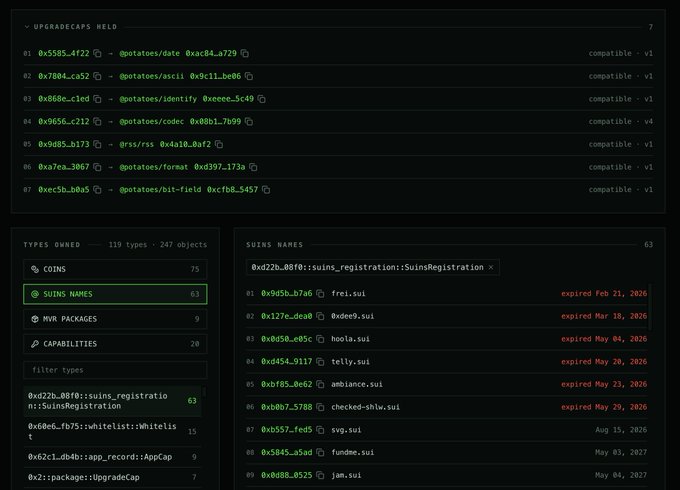The image size is (680, 490).
Task: Copy the 0xd397…173a package address
Action: click(x=254, y=167)
